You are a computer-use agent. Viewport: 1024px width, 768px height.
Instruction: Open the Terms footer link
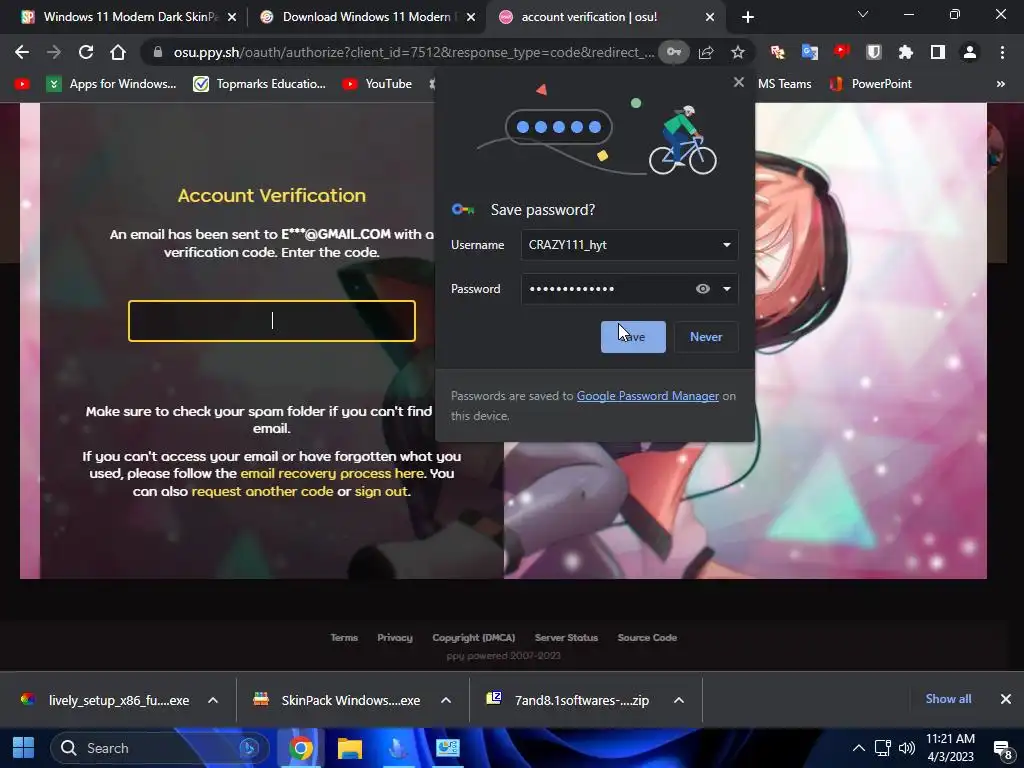point(344,637)
